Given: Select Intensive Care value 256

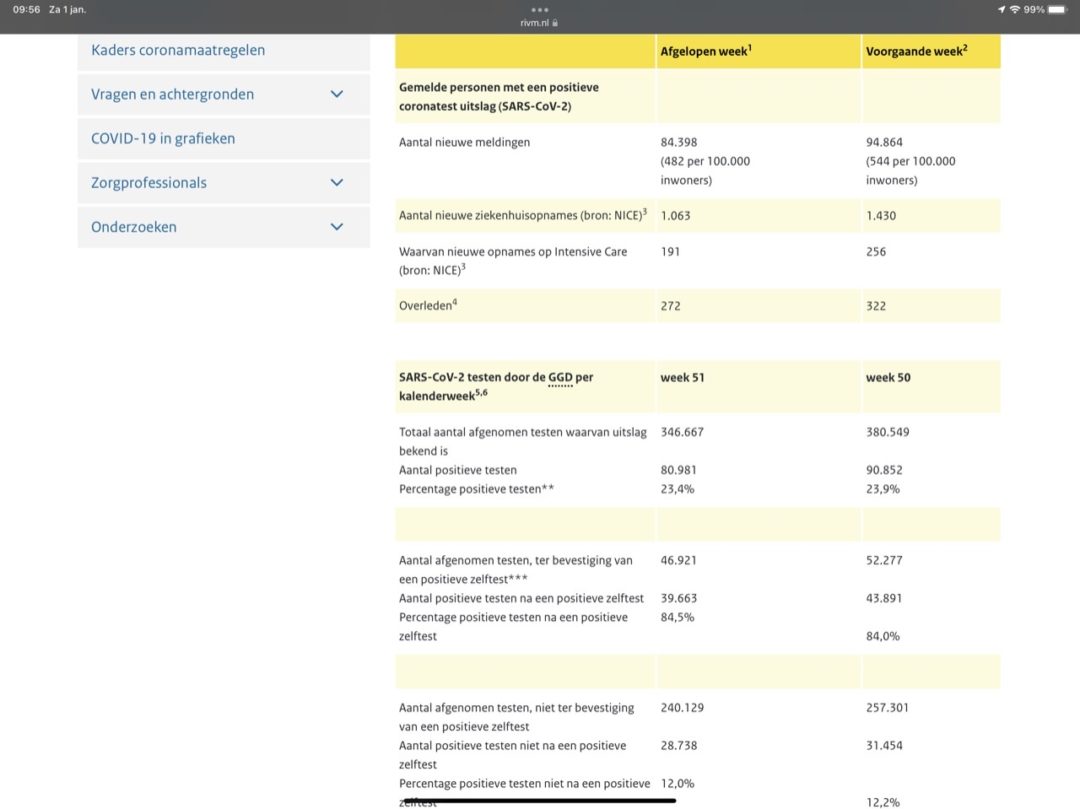Looking at the screenshot, I should coord(876,252).
